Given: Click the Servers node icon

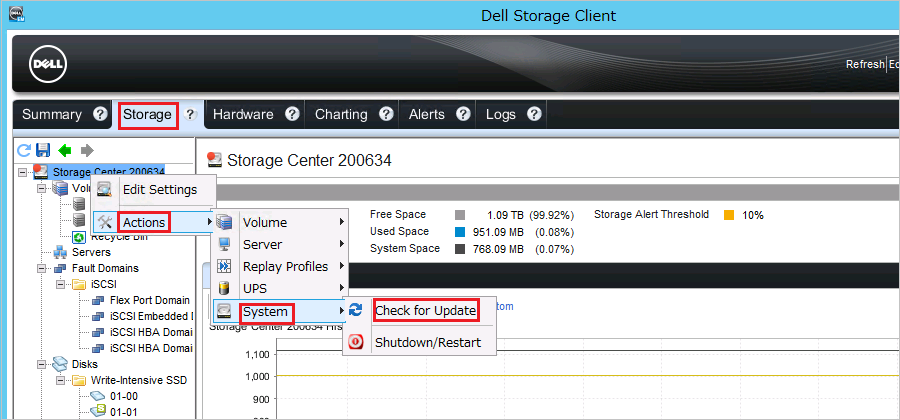Looking at the screenshot, I should click(61, 252).
